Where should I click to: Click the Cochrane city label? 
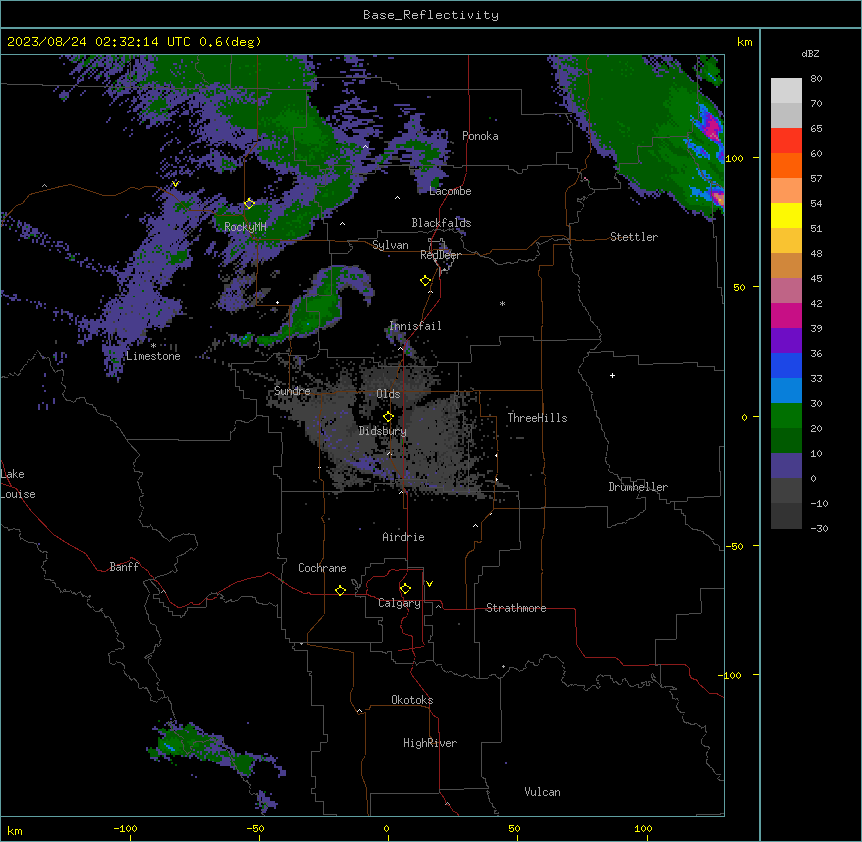pos(322,568)
